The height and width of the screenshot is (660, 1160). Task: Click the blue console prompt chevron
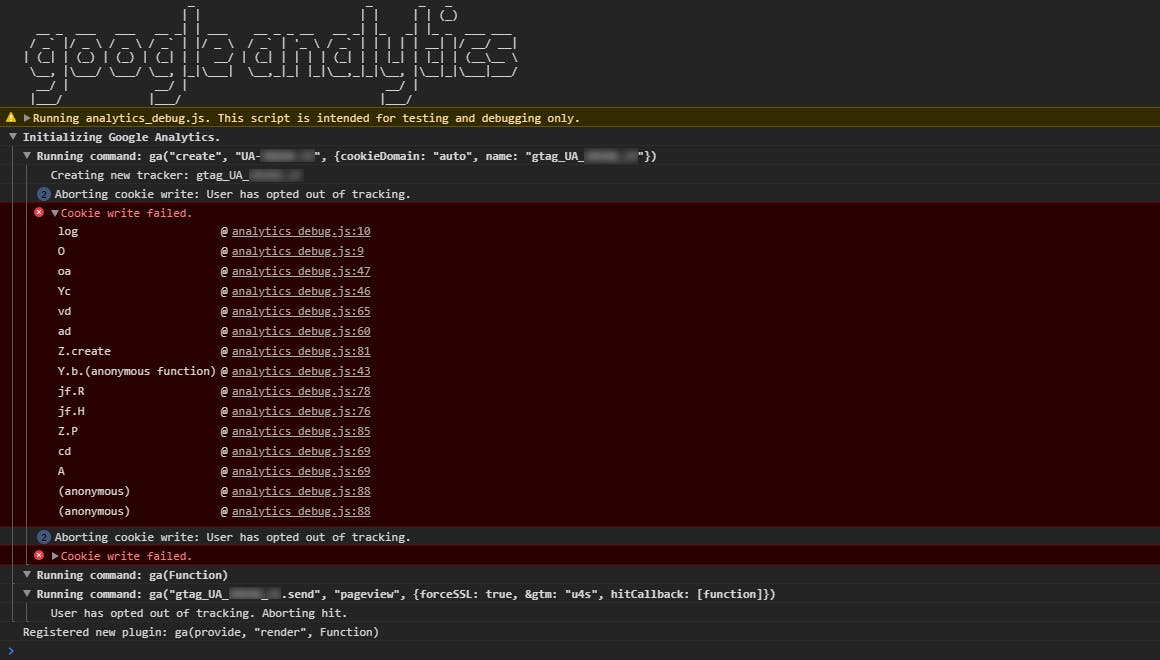(10, 651)
